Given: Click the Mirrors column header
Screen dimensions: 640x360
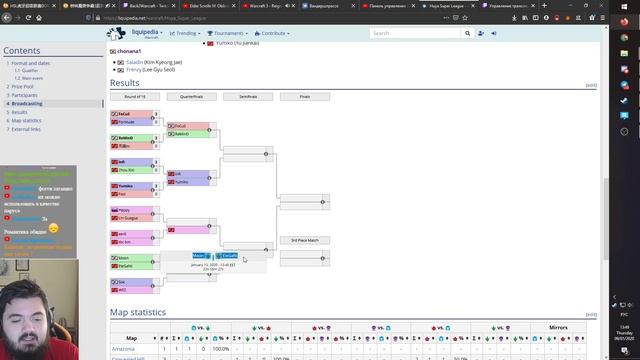Looking at the screenshot, I should point(558,328).
